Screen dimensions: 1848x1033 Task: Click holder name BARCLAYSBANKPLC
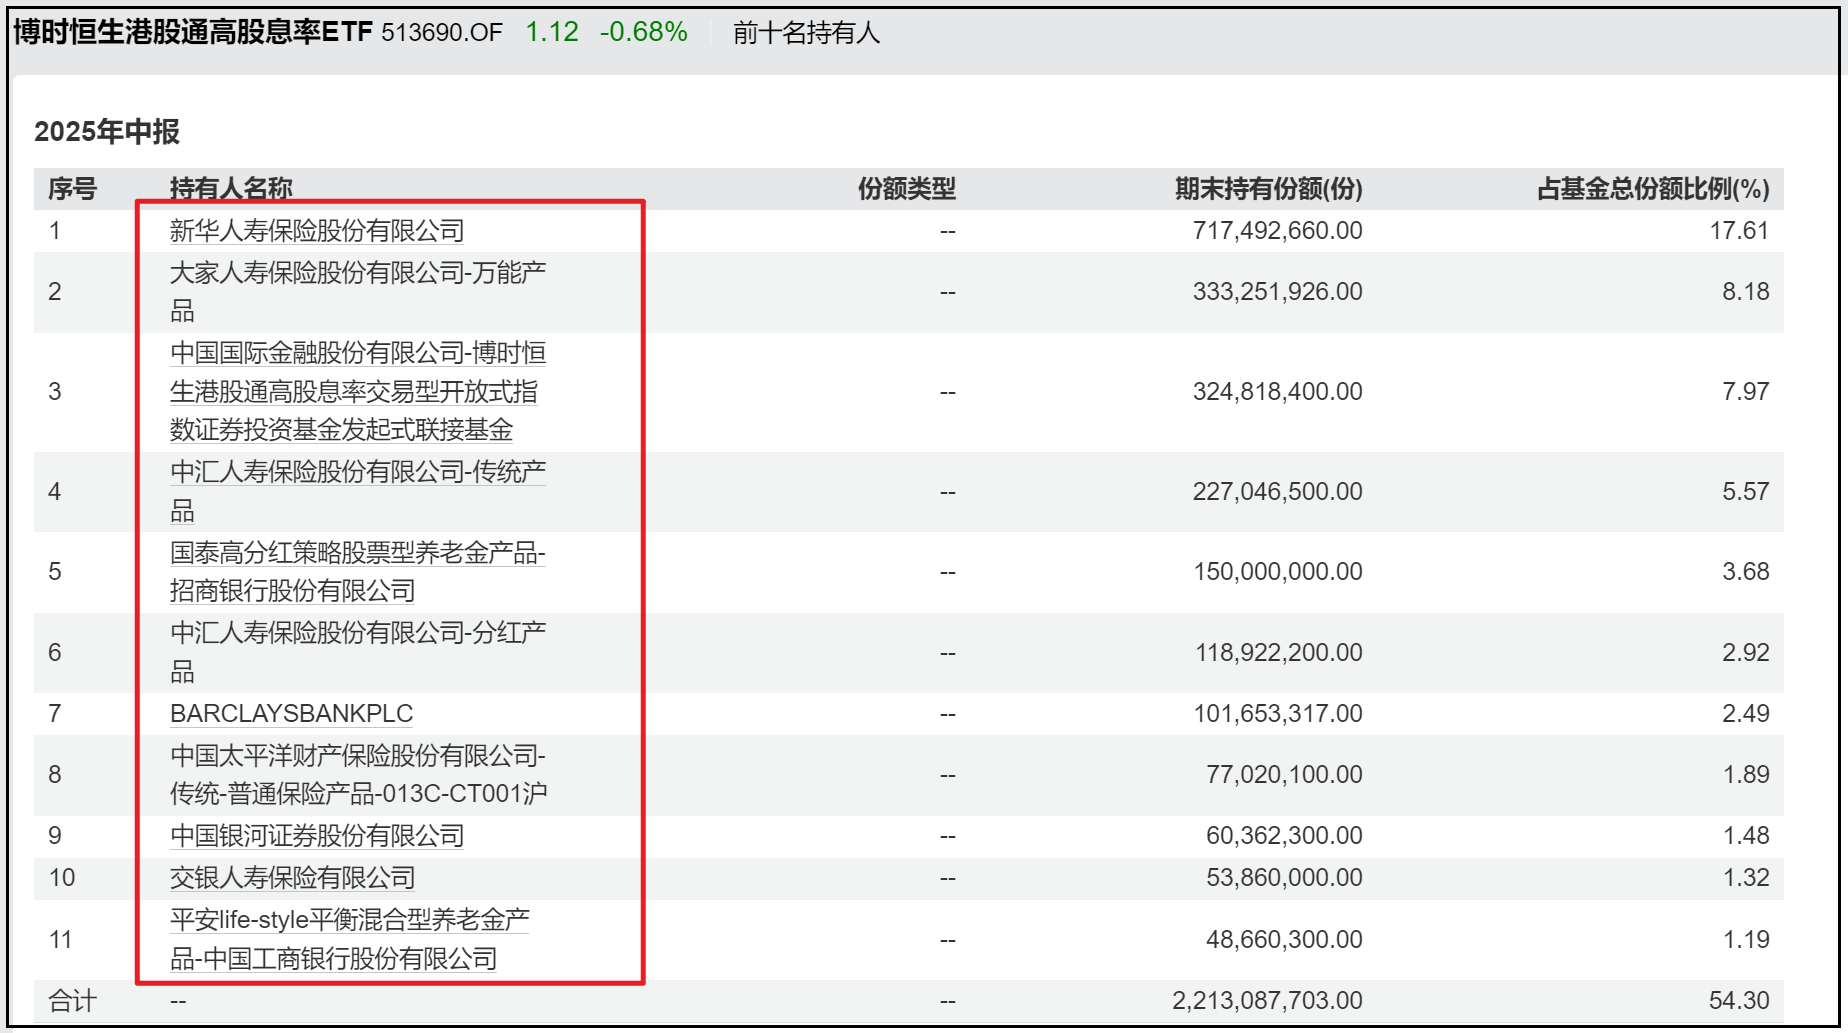(x=291, y=713)
